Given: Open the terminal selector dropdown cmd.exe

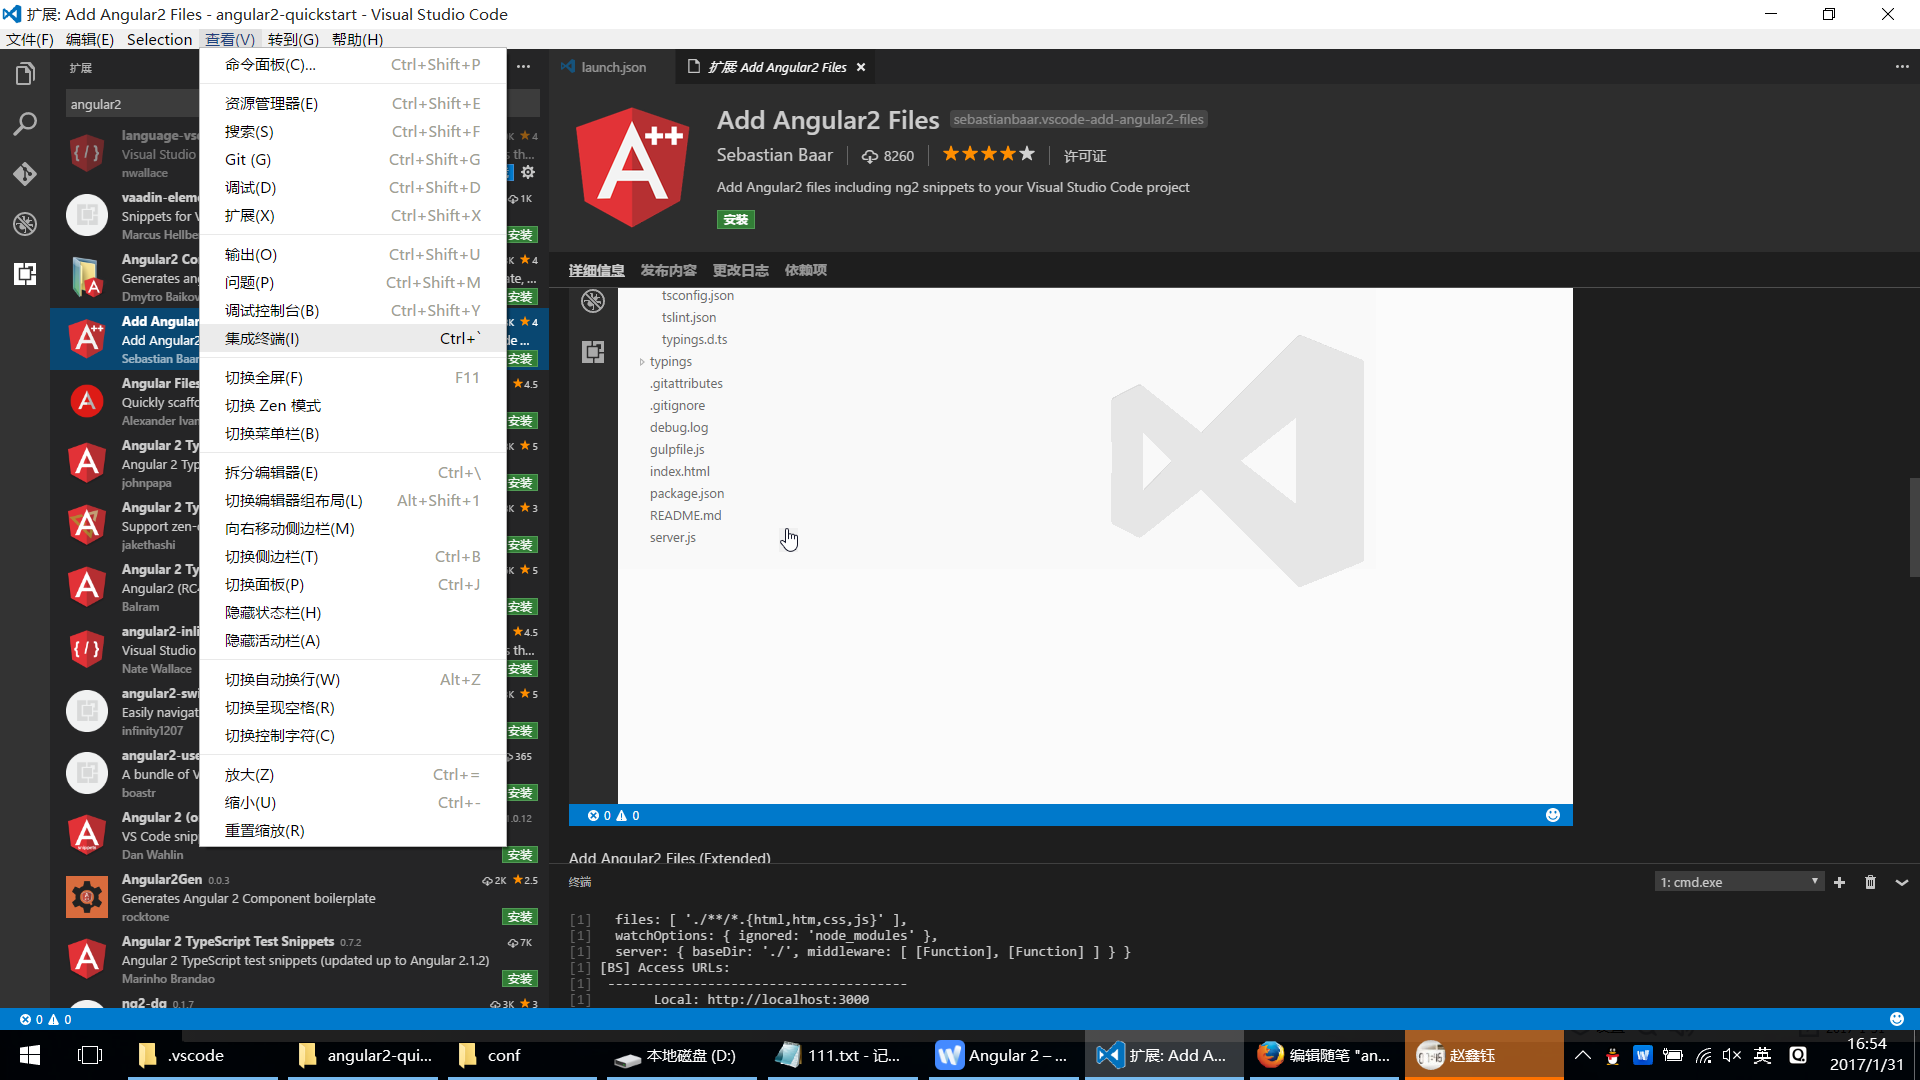Looking at the screenshot, I should [x=1739, y=882].
